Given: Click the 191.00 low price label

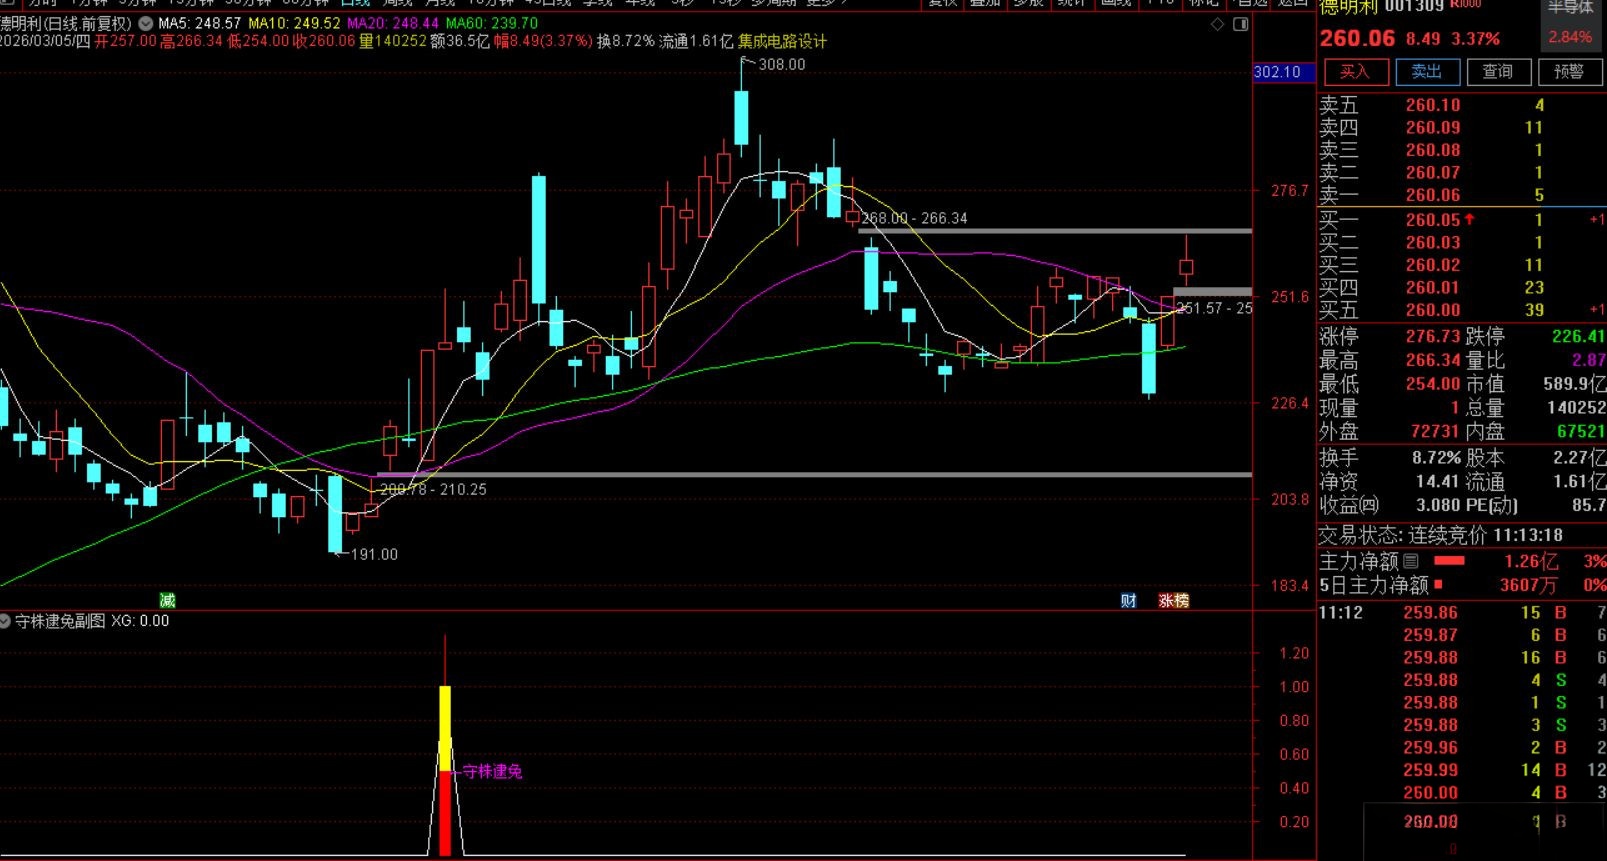Looking at the screenshot, I should [373, 554].
